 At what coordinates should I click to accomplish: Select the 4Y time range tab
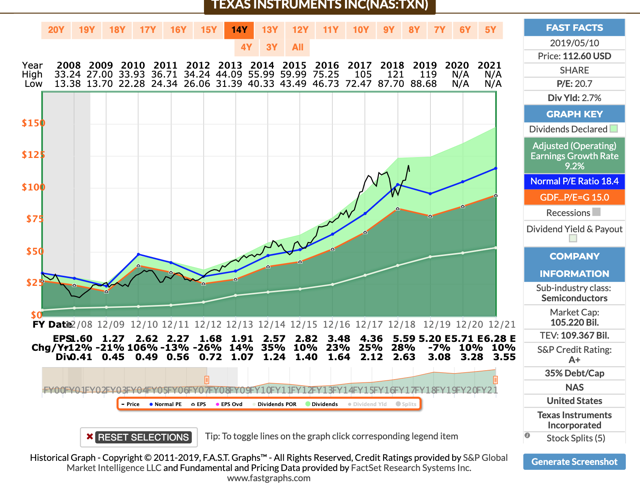click(x=246, y=47)
